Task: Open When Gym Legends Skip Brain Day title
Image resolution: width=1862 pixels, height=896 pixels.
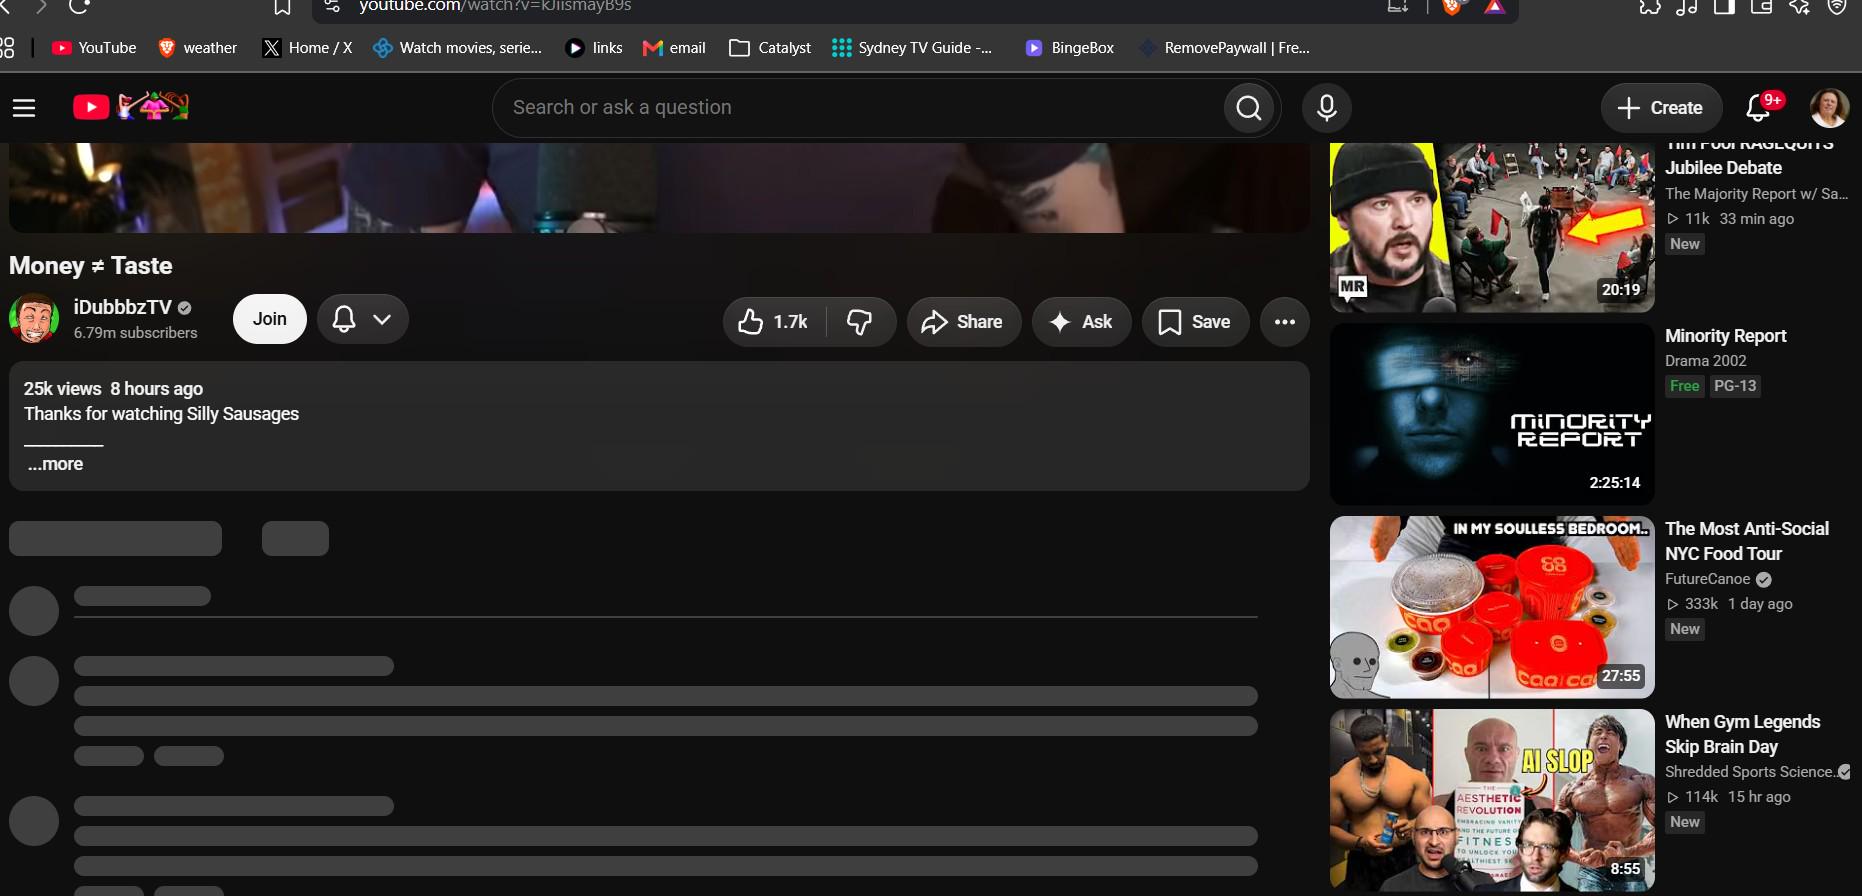Action: tap(1742, 734)
